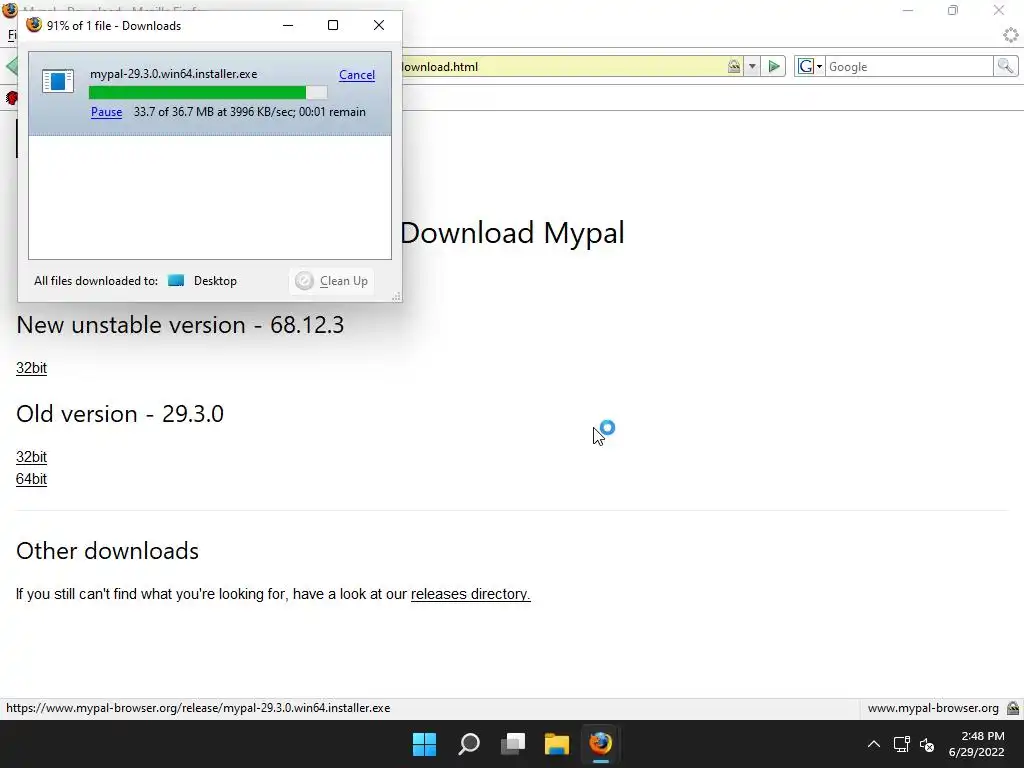Open File Explorer from taskbar
The height and width of the screenshot is (768, 1024).
pos(557,744)
